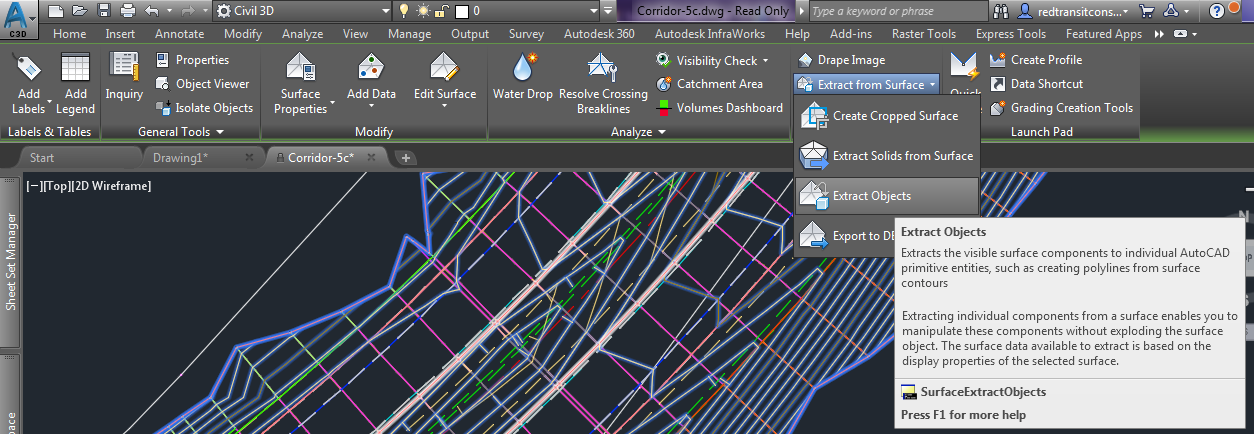Open the Express Tools ribbon tab

pos(1010,34)
